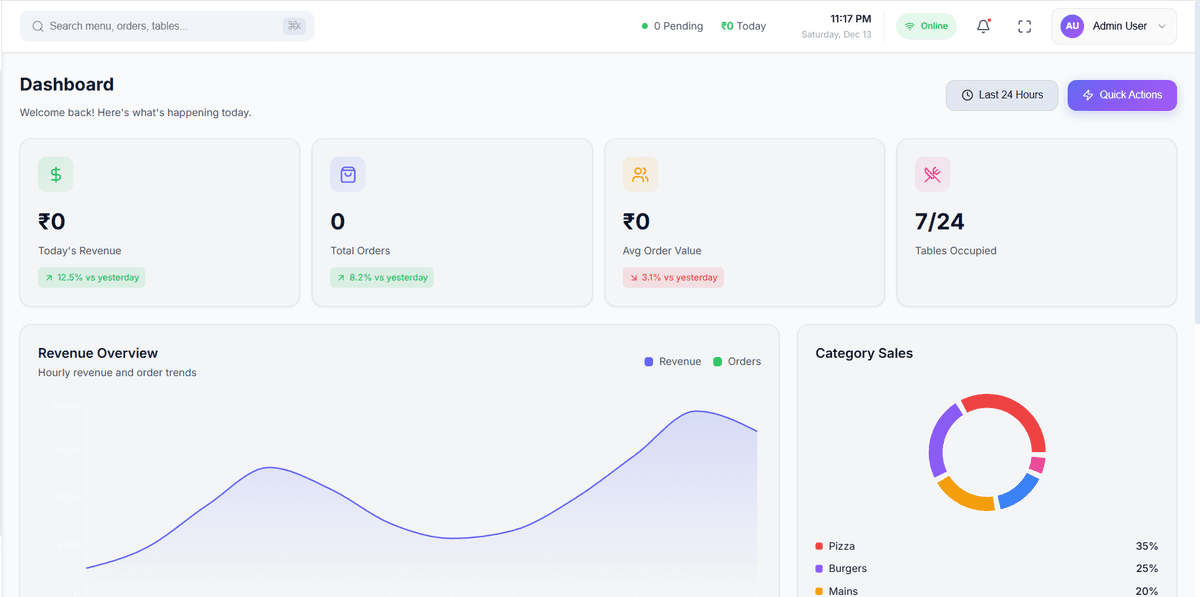Click the notification bell icon
Screen dimensions: 1200x597
(983, 26)
